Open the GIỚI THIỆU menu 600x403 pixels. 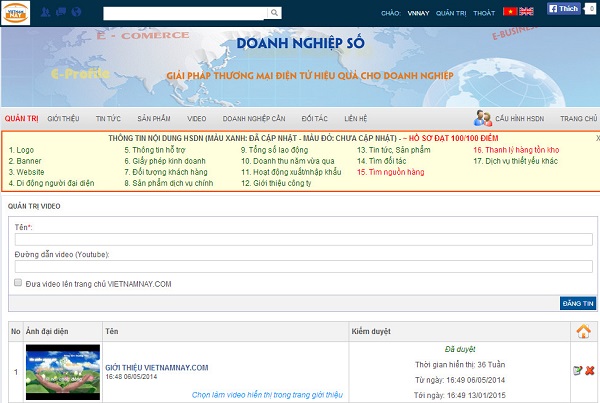(64, 119)
